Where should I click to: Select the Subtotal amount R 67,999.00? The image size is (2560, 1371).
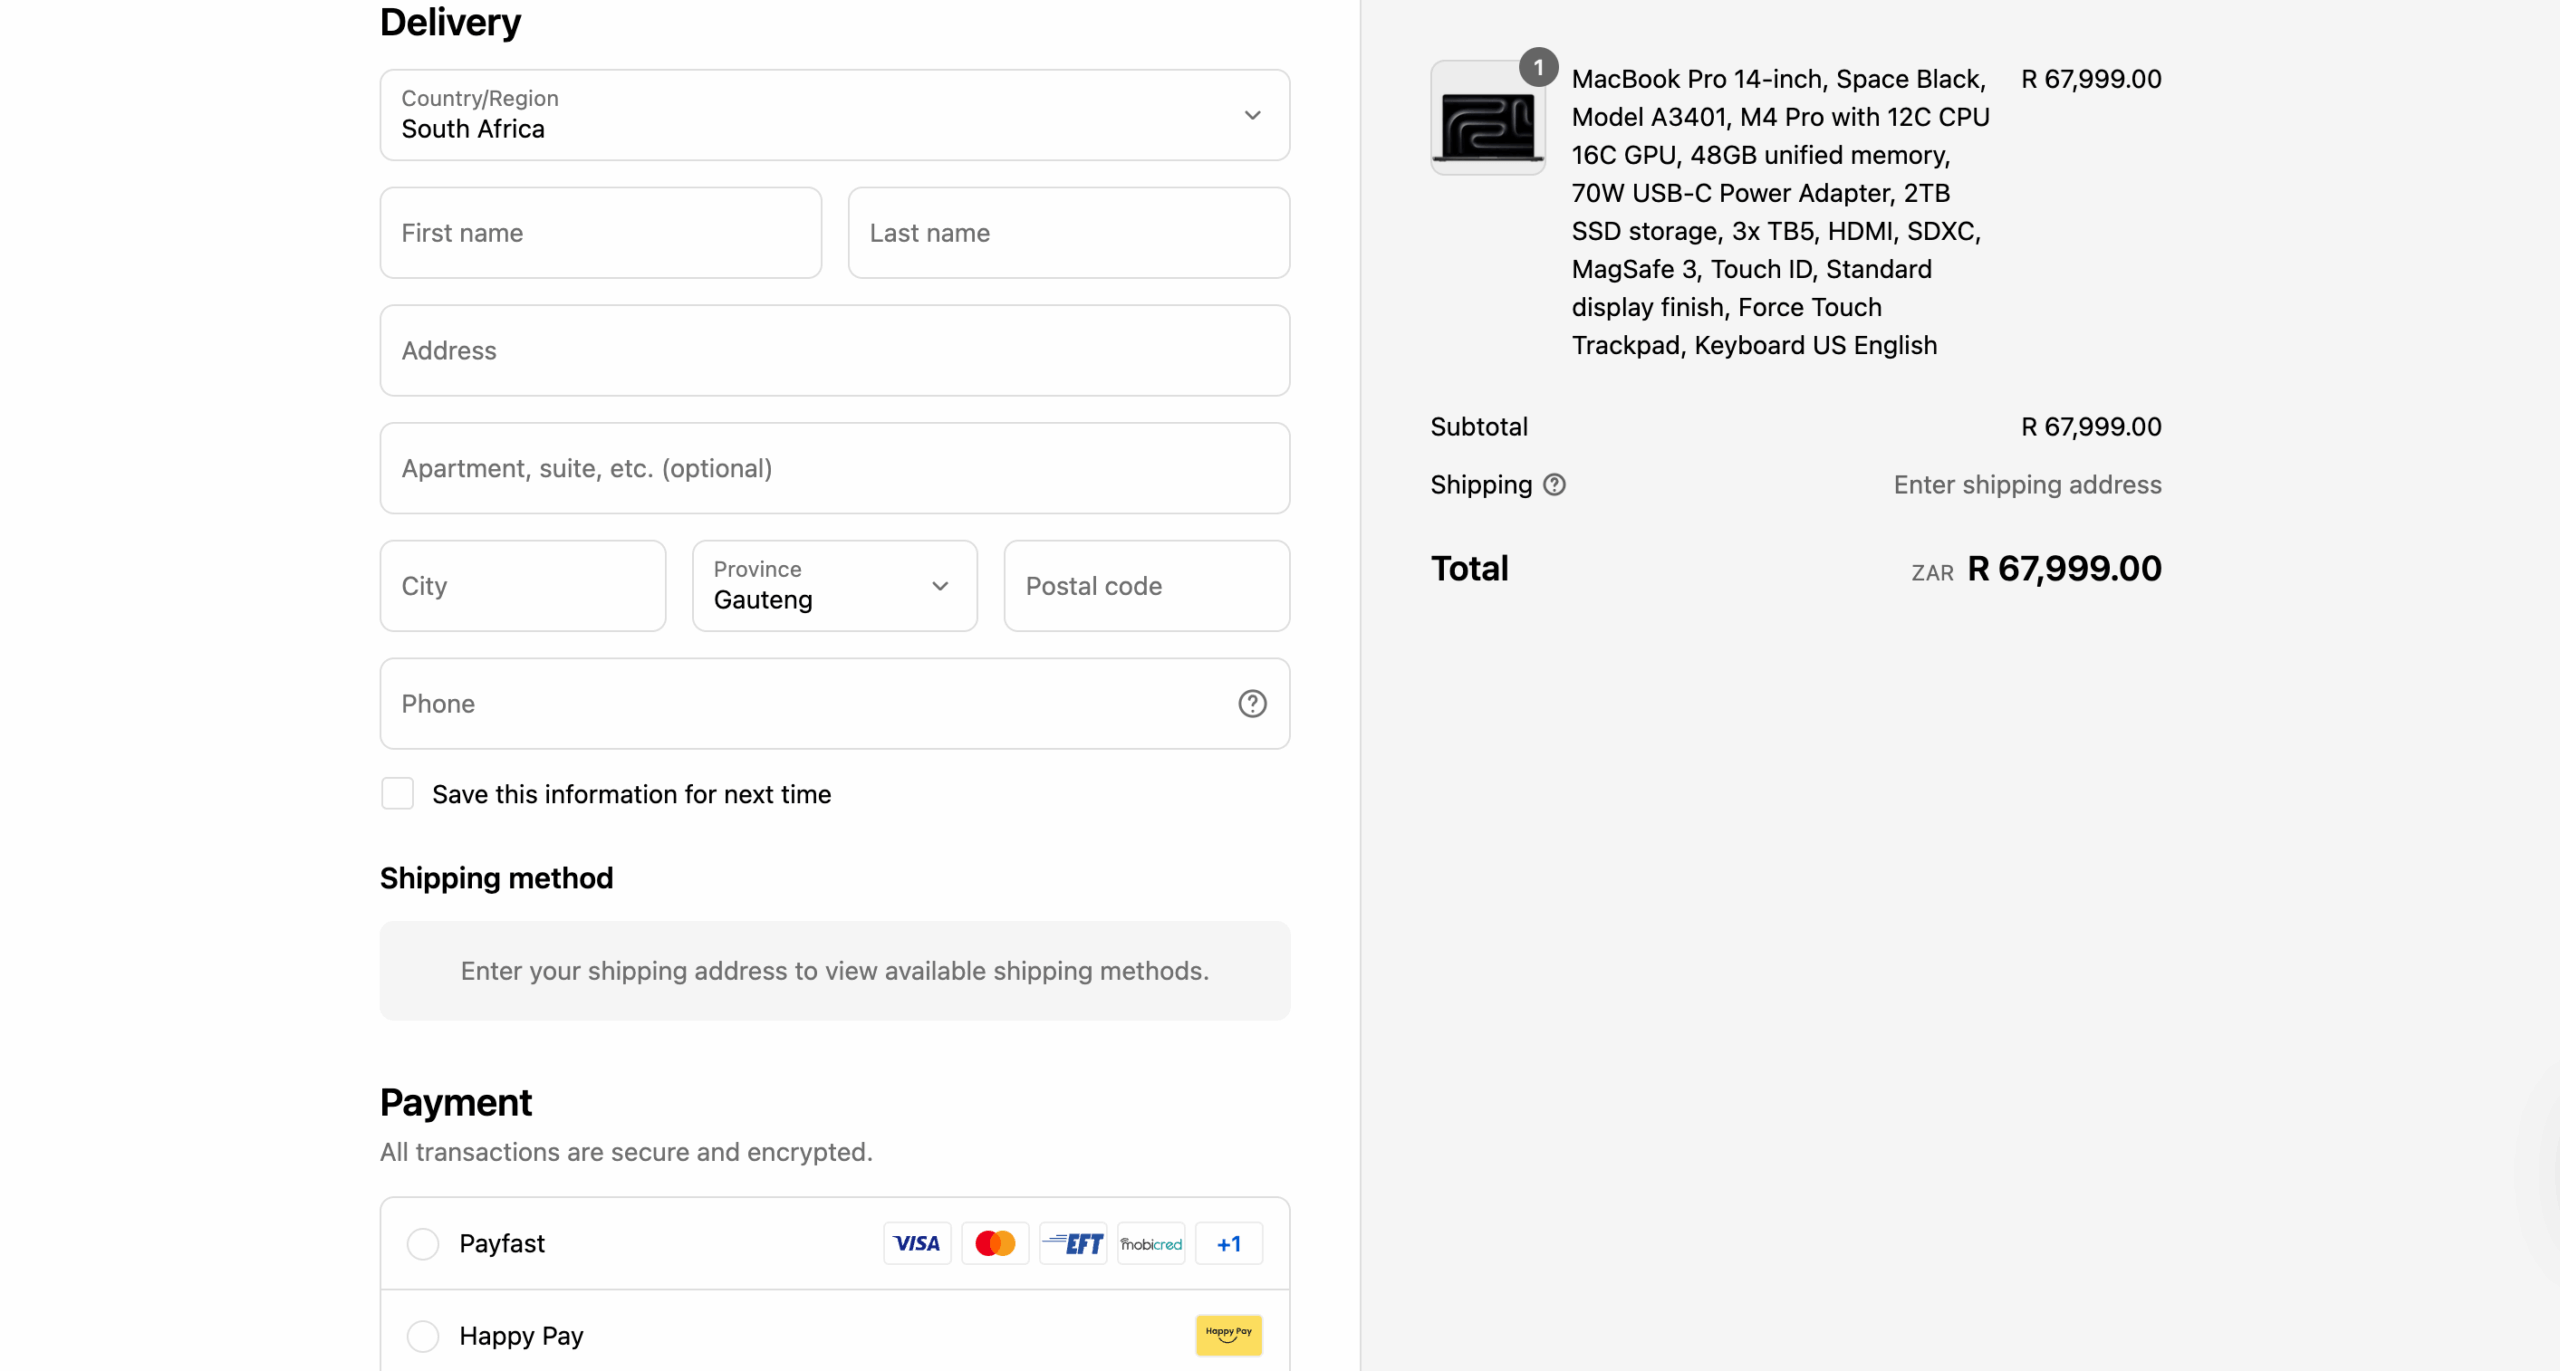[x=2091, y=427]
